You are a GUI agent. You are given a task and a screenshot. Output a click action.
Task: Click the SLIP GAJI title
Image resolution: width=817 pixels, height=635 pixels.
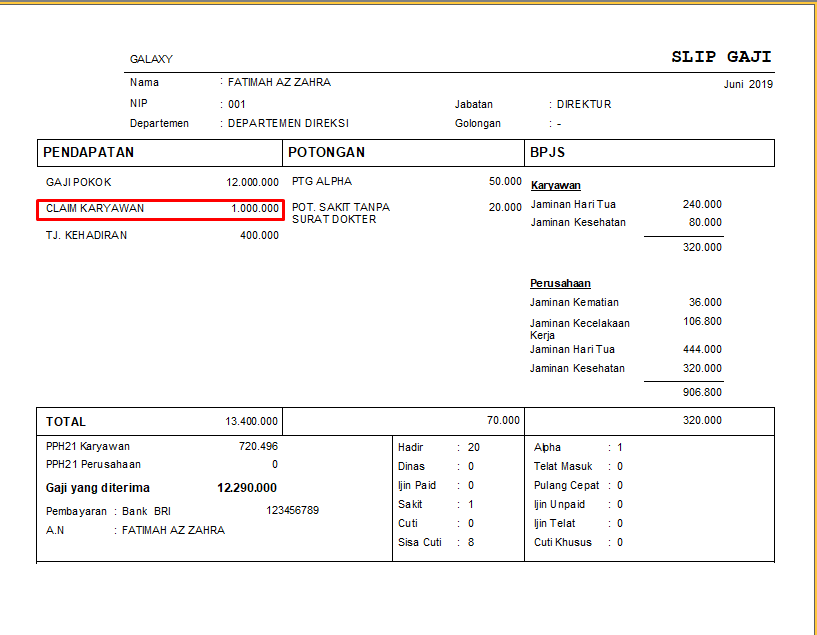[x=720, y=57]
